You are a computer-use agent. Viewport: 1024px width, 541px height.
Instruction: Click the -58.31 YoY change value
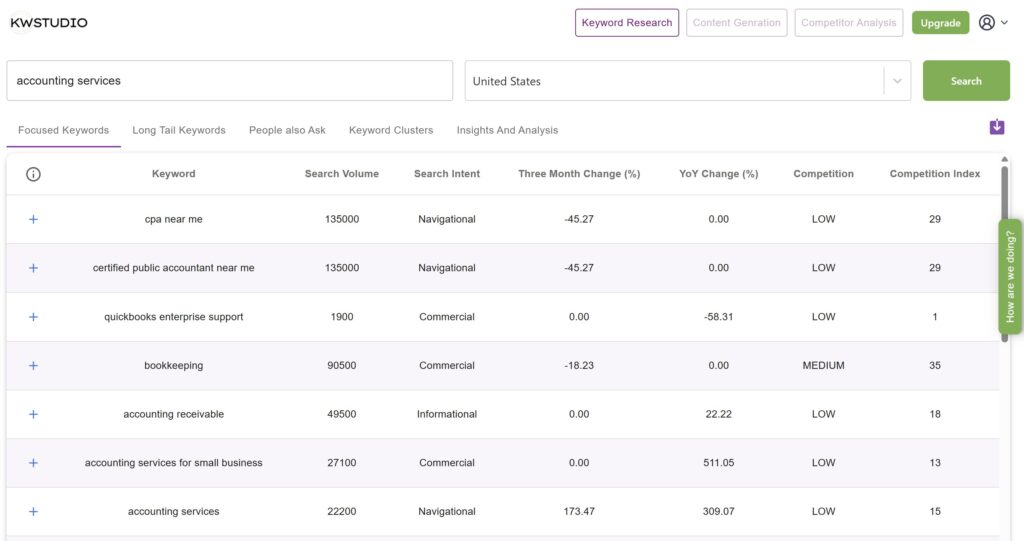[718, 317]
